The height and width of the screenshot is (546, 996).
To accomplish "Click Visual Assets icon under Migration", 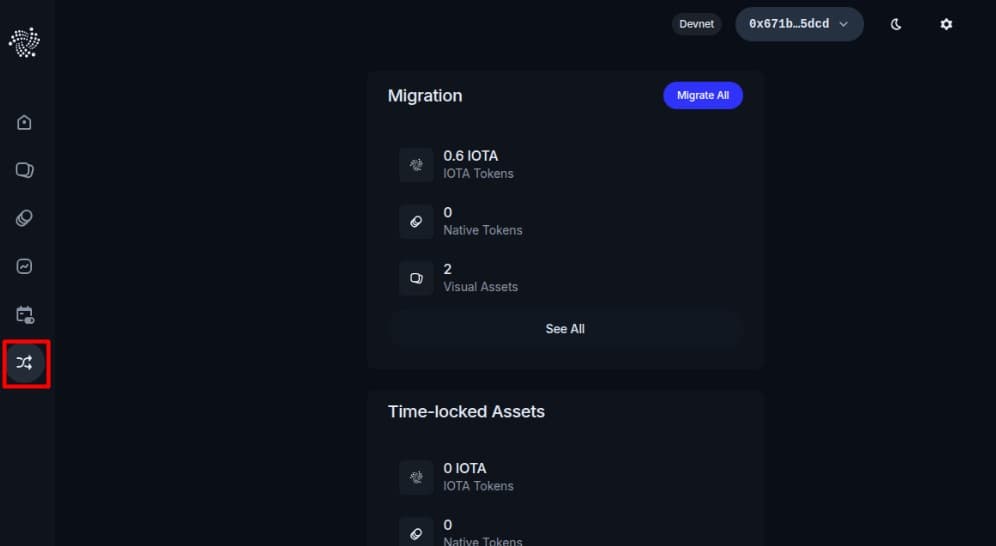I will 416,278.
